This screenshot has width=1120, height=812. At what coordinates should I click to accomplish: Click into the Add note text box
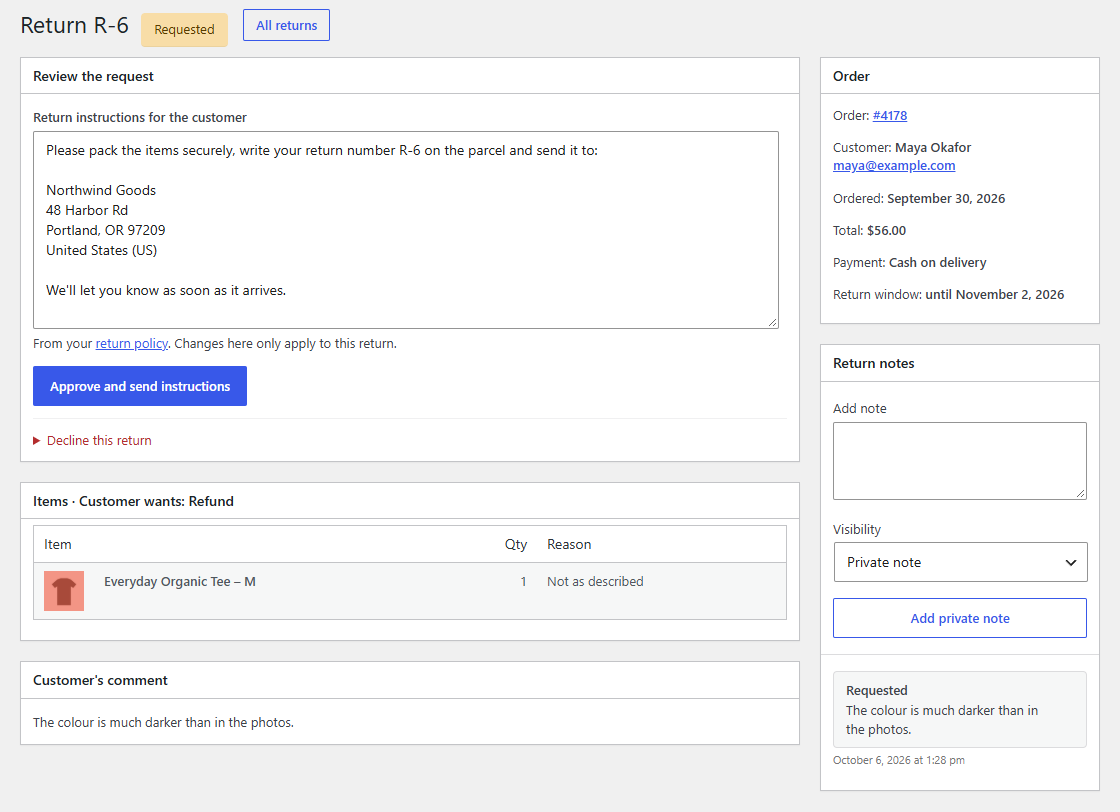click(x=959, y=461)
